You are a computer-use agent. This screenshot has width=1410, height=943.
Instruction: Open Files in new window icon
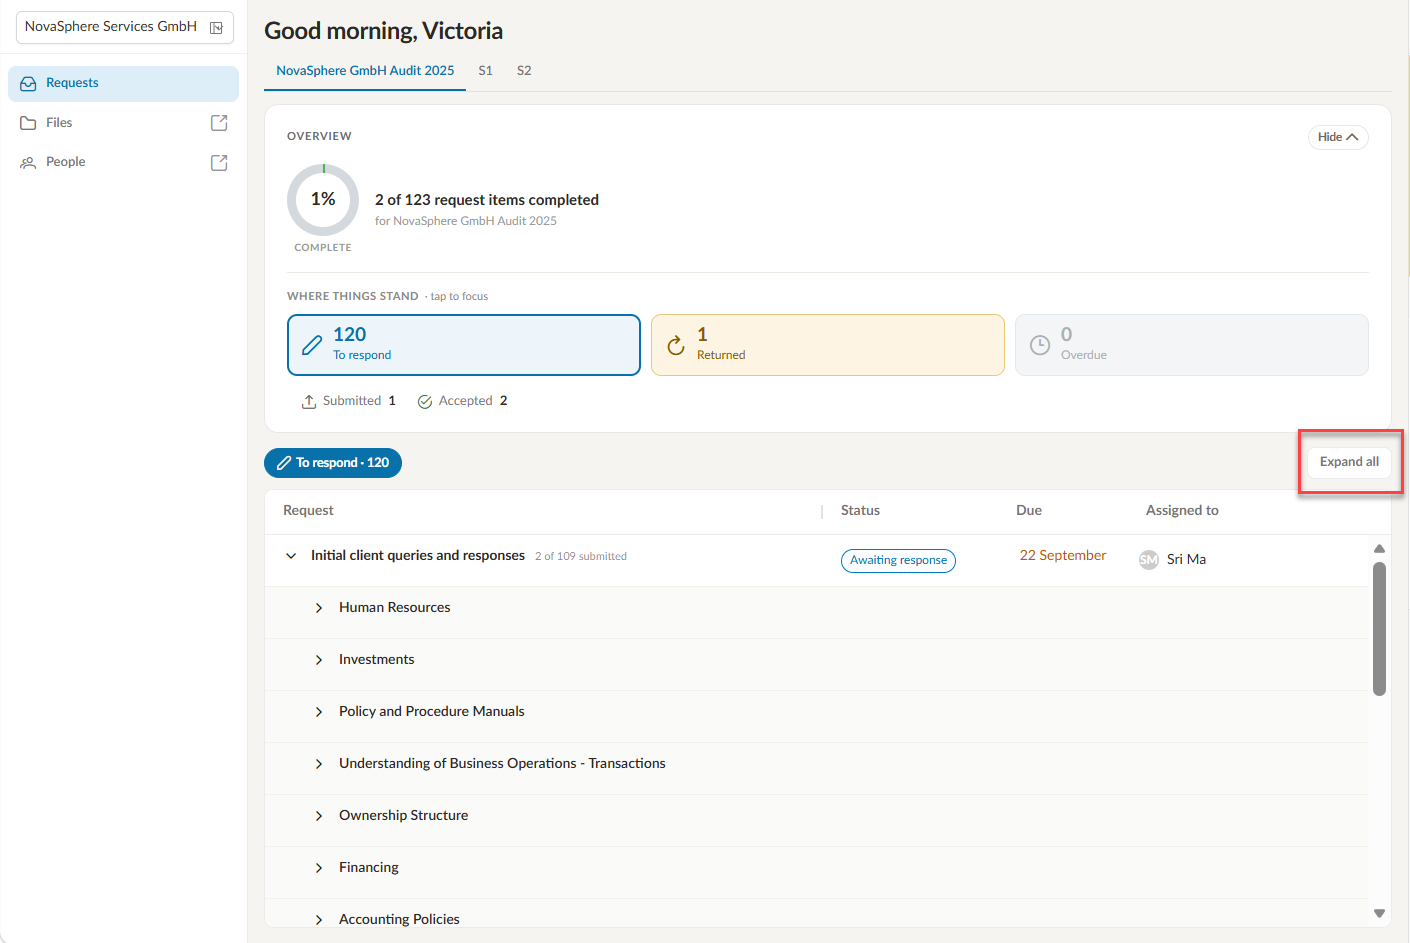click(x=219, y=123)
